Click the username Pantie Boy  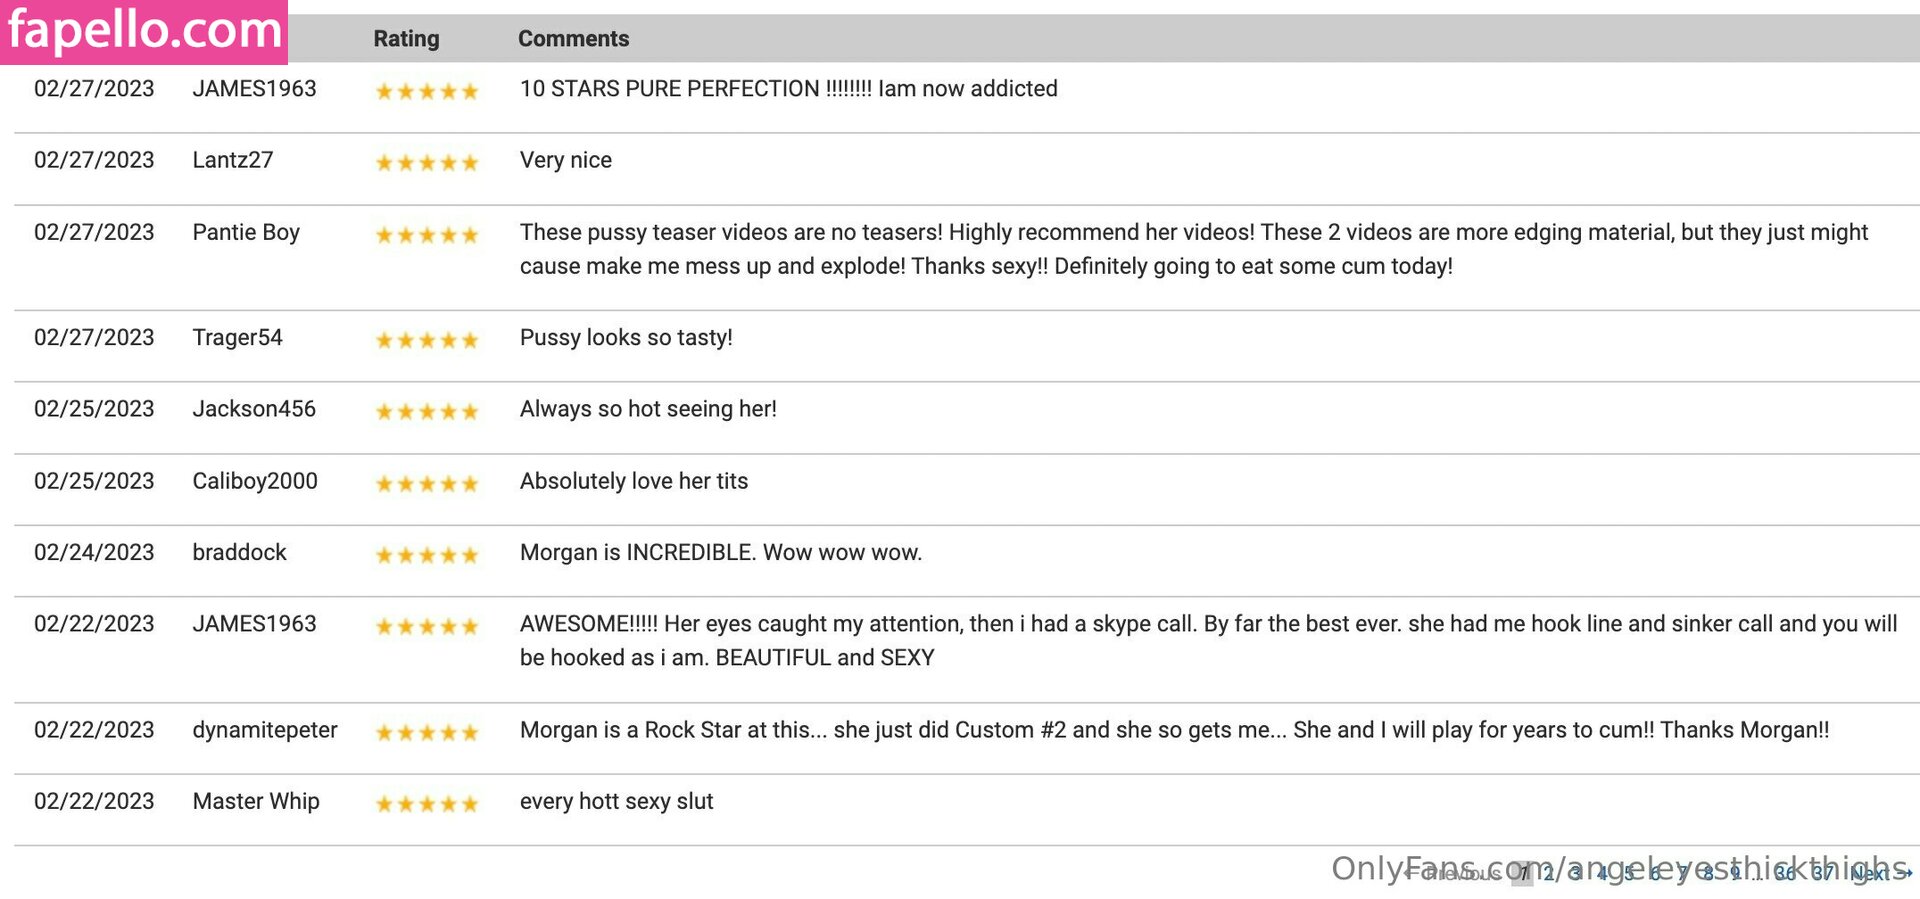click(x=246, y=233)
